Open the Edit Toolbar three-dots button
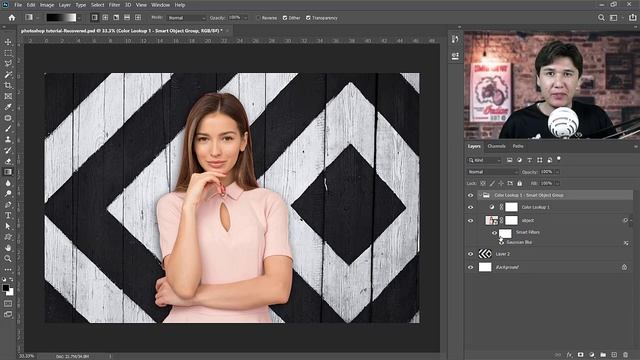Viewport: 640px width, 360px height. click(x=8, y=269)
